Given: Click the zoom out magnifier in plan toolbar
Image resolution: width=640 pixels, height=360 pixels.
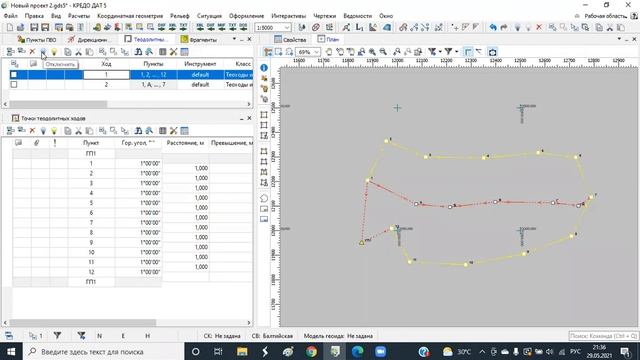Looking at the screenshot, I should point(383,52).
